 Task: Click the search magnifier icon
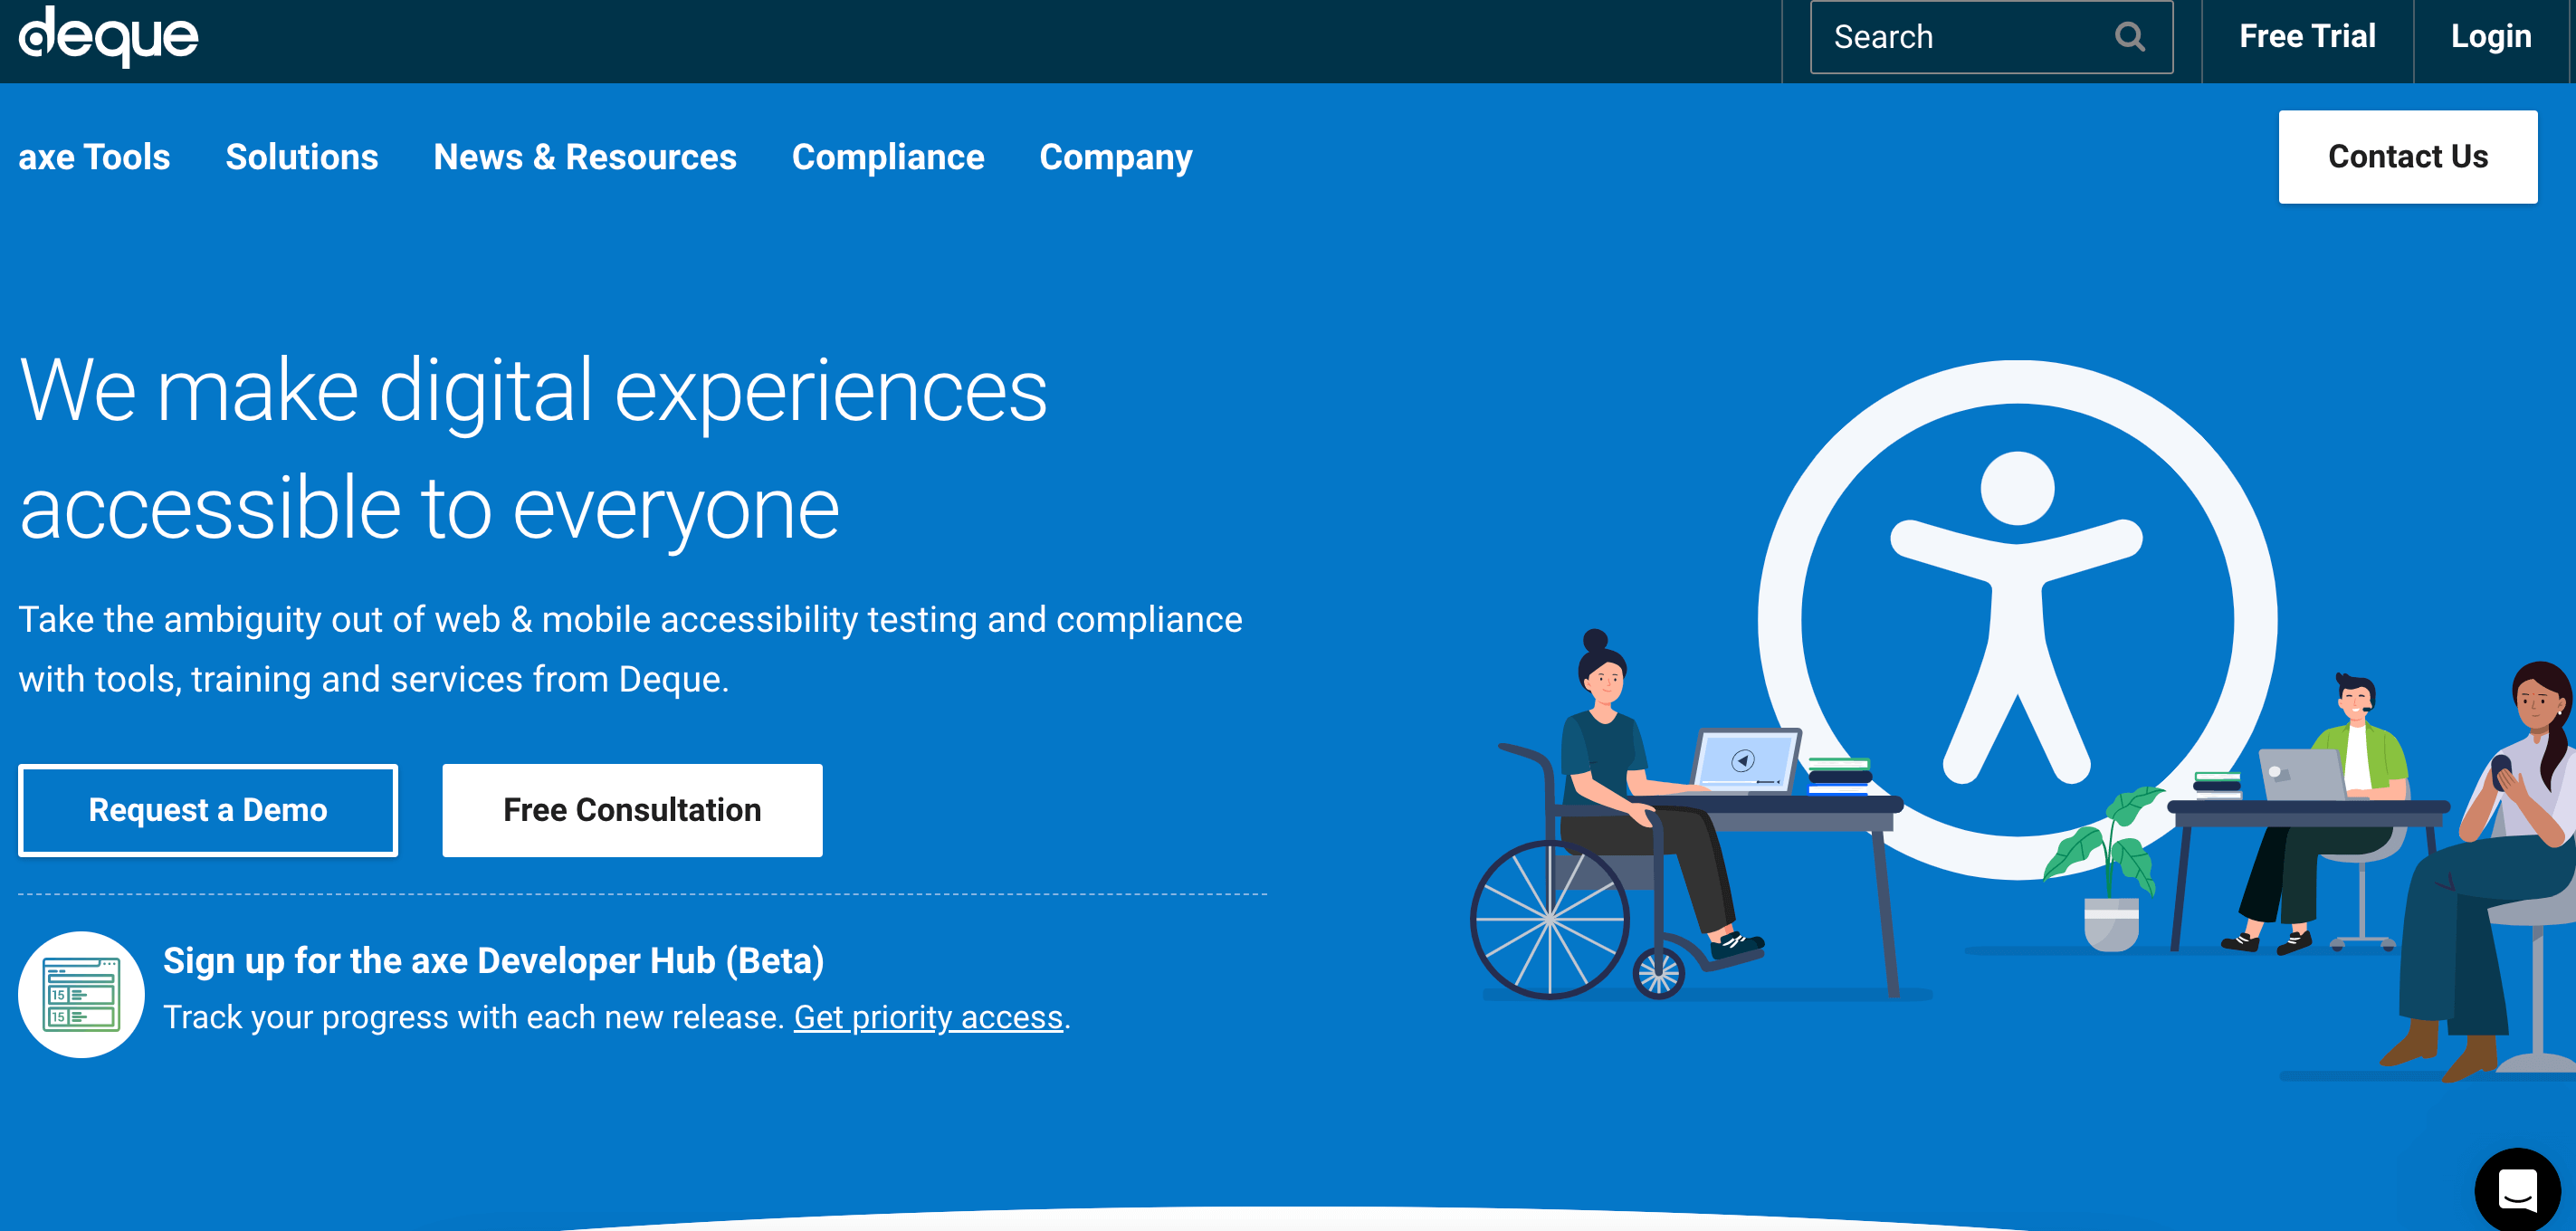coord(2129,37)
